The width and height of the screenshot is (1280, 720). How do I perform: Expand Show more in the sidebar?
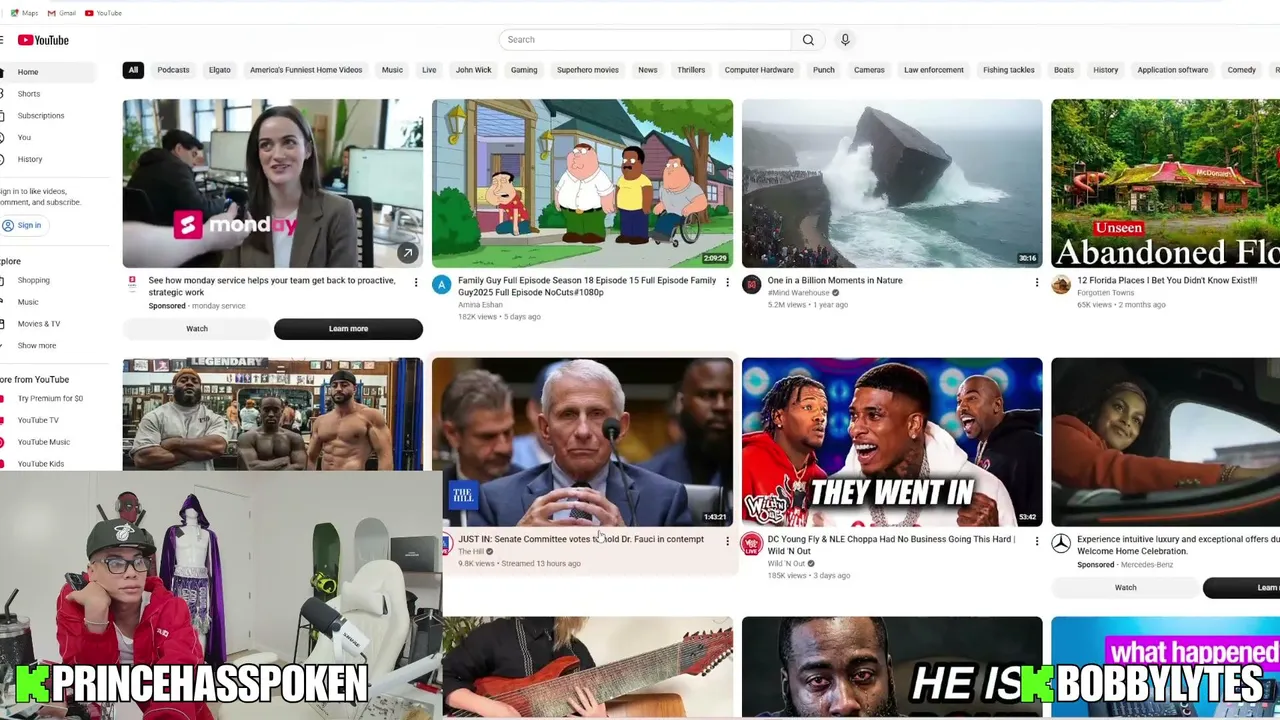click(x=46, y=346)
